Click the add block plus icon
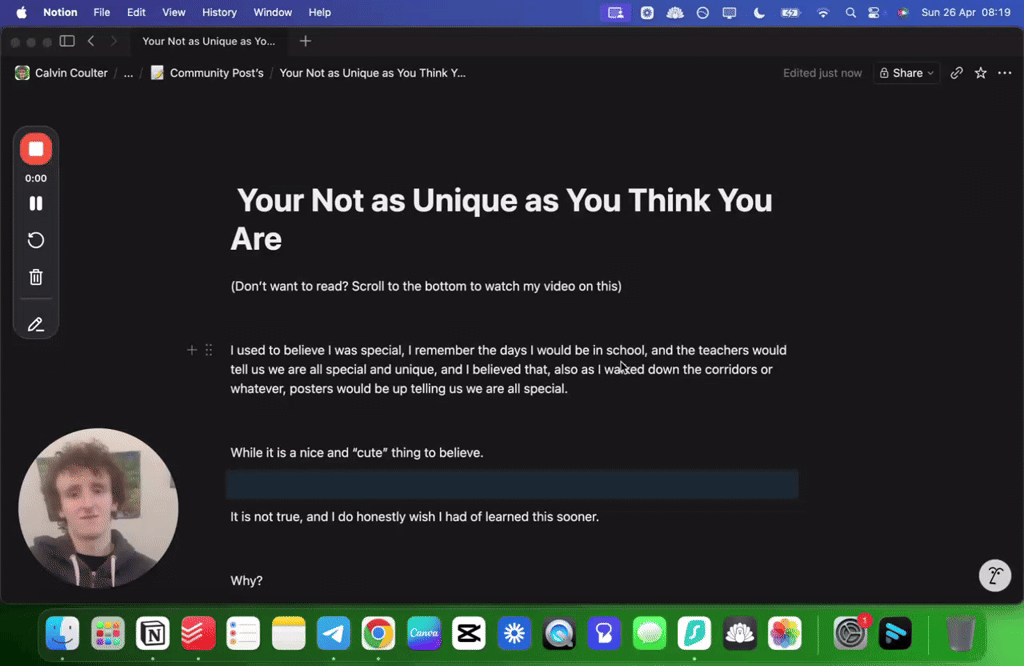1024x666 pixels. coord(191,350)
